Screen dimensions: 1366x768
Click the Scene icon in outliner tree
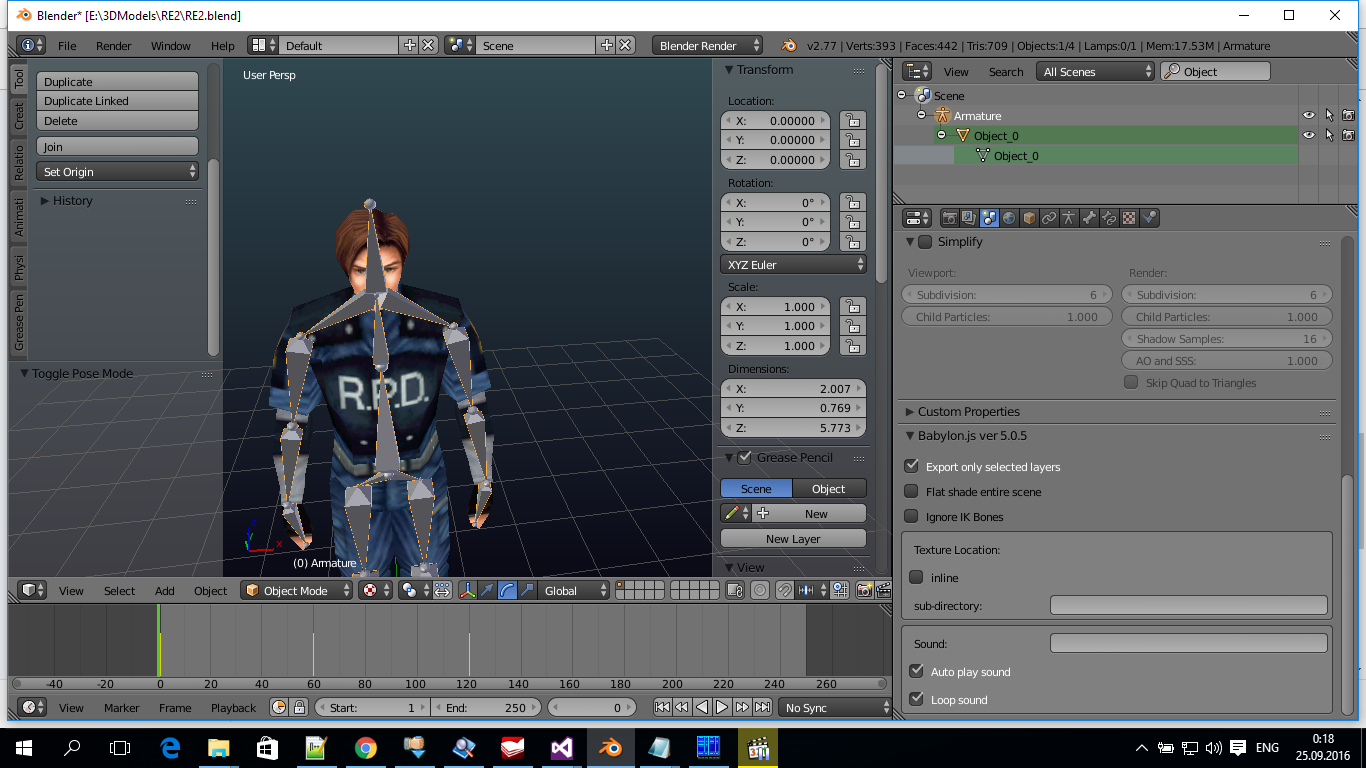pyautogui.click(x=923, y=96)
